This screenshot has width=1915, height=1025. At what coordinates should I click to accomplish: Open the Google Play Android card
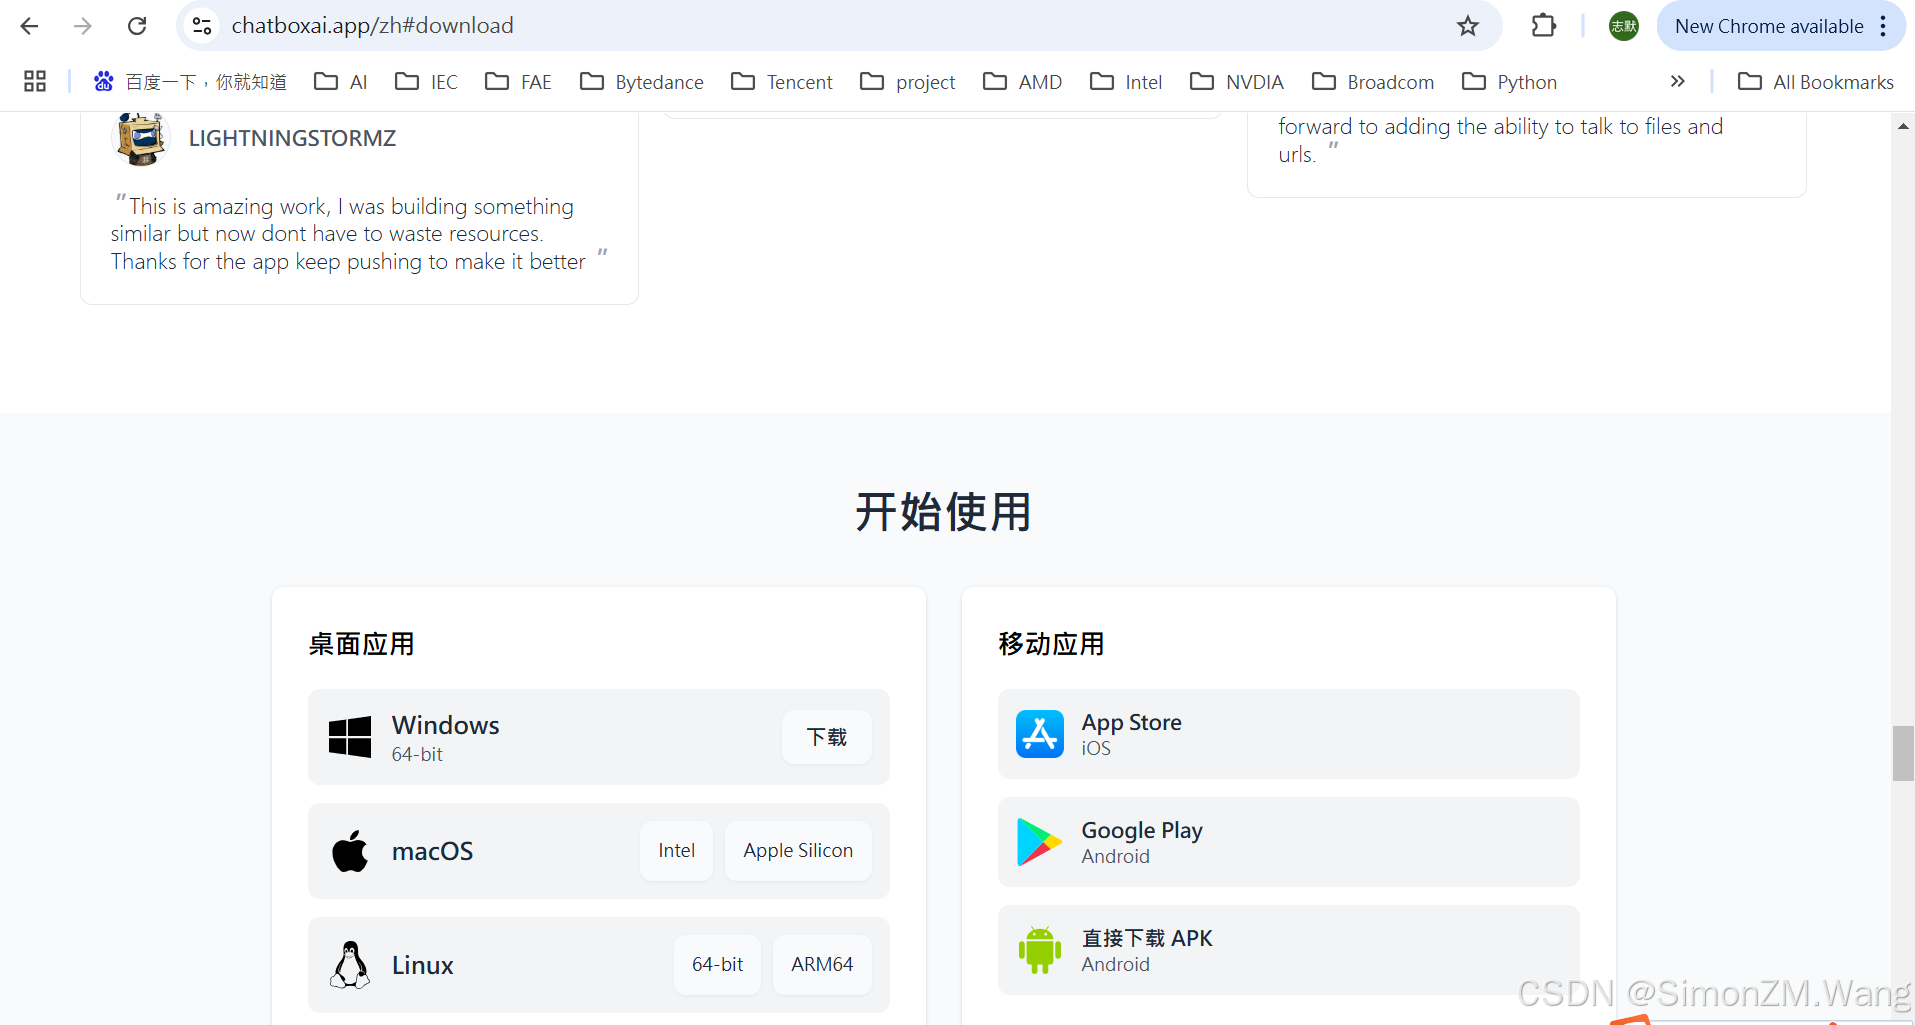click(x=1288, y=842)
